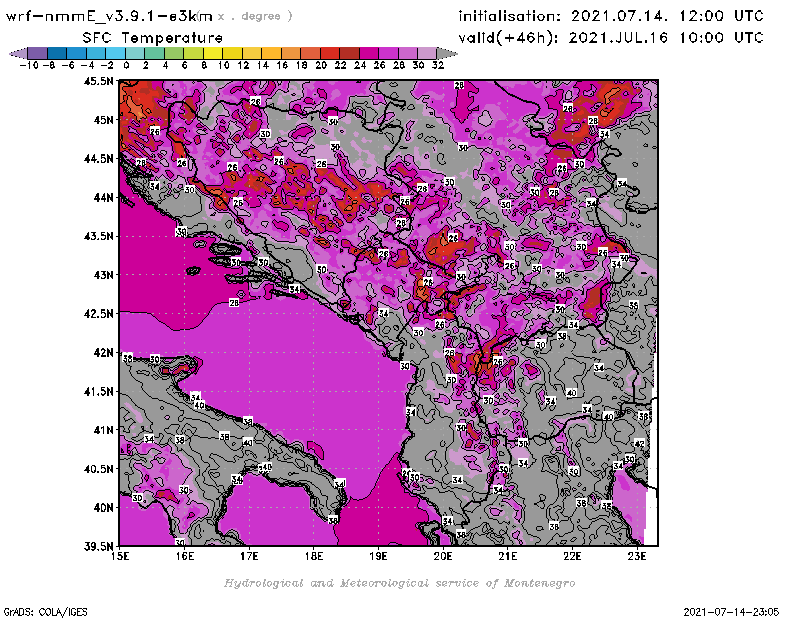Select the 18E longitude label

(x=314, y=556)
